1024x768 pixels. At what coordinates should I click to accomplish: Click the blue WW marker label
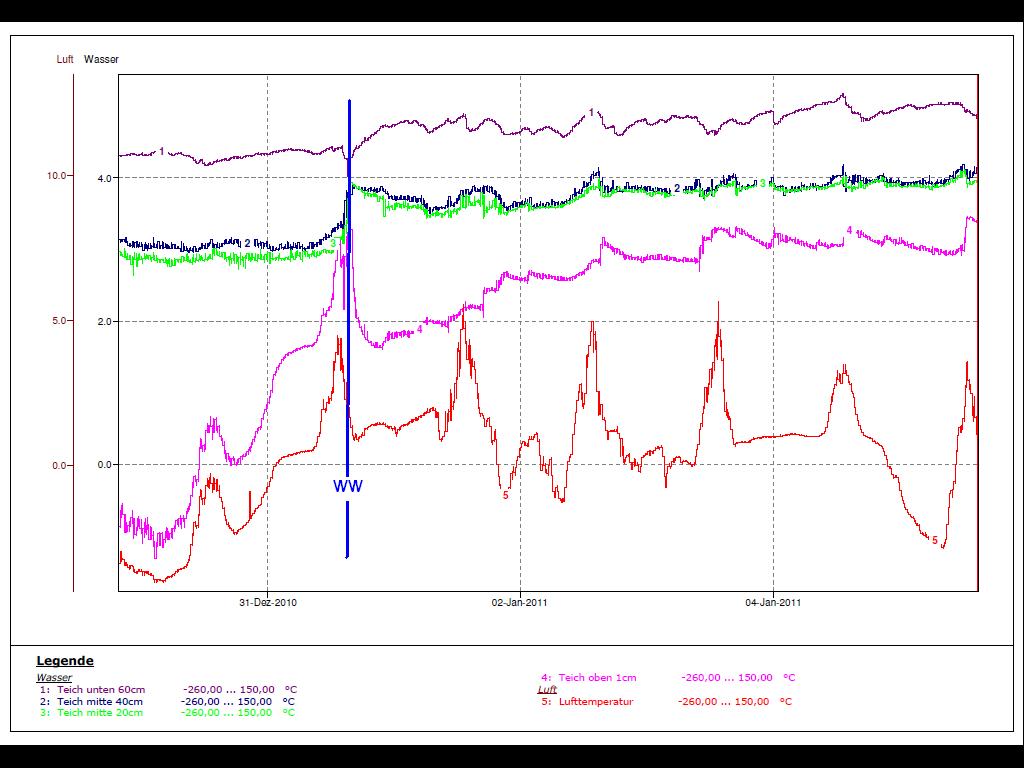point(348,487)
